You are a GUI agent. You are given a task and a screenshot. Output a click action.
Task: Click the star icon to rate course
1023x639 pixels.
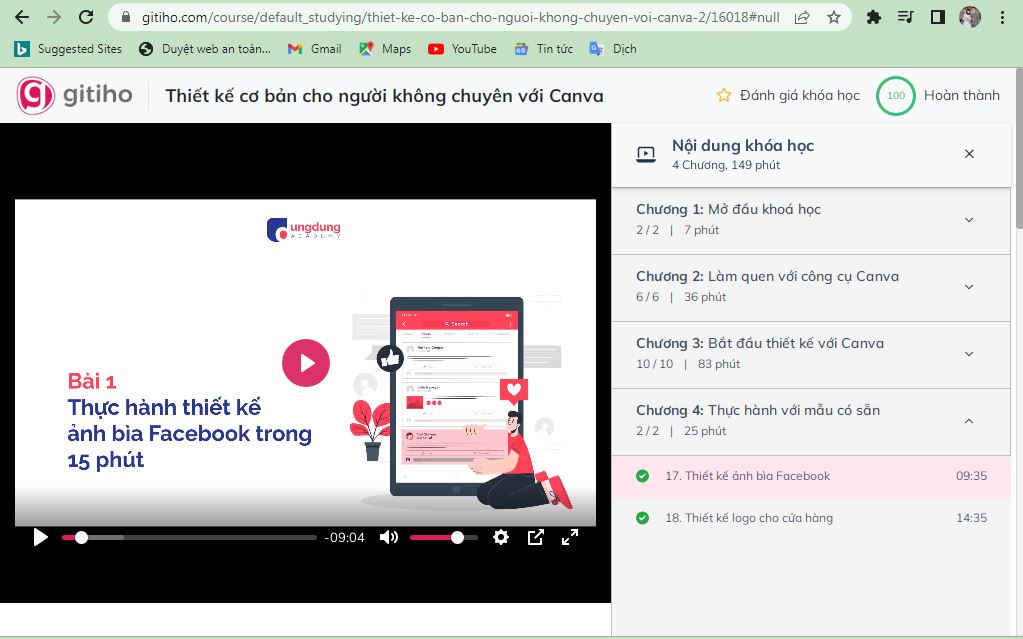pos(724,95)
